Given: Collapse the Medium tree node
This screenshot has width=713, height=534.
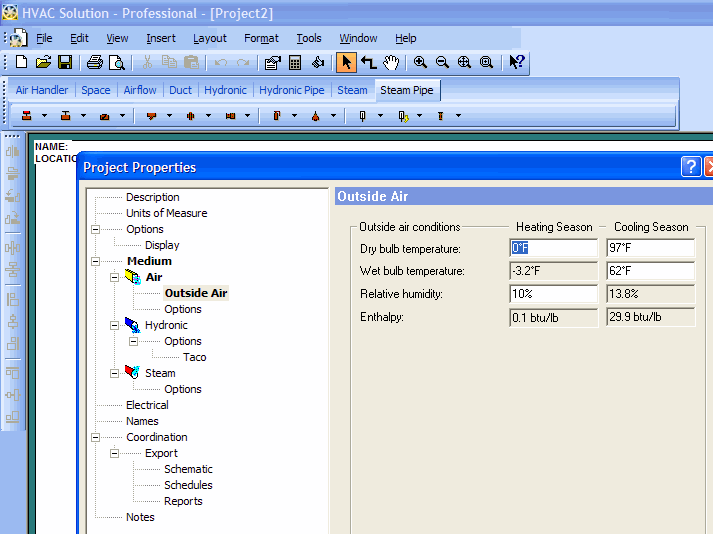Looking at the screenshot, I should (x=95, y=261).
